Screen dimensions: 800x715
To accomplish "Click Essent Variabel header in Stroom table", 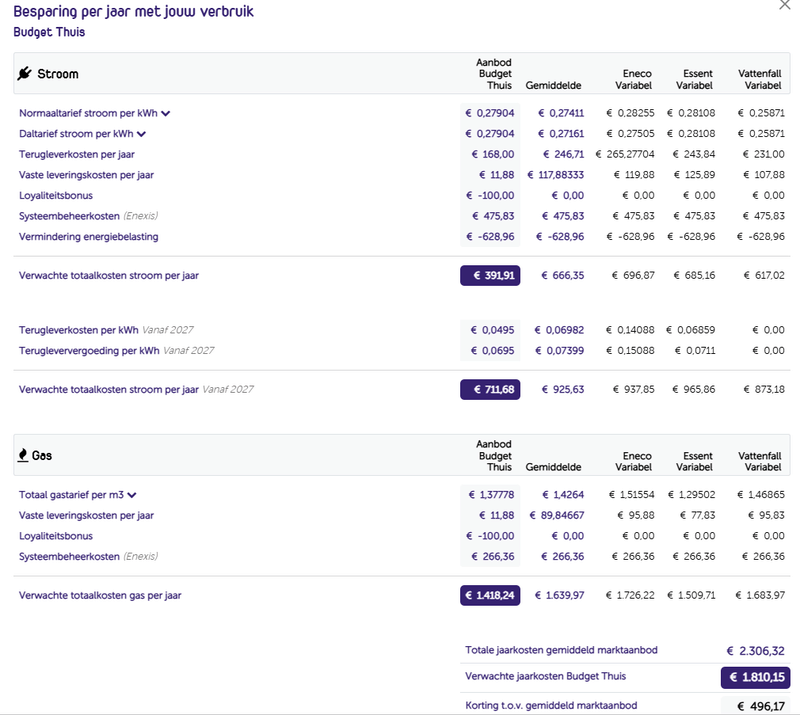I will click(694, 80).
